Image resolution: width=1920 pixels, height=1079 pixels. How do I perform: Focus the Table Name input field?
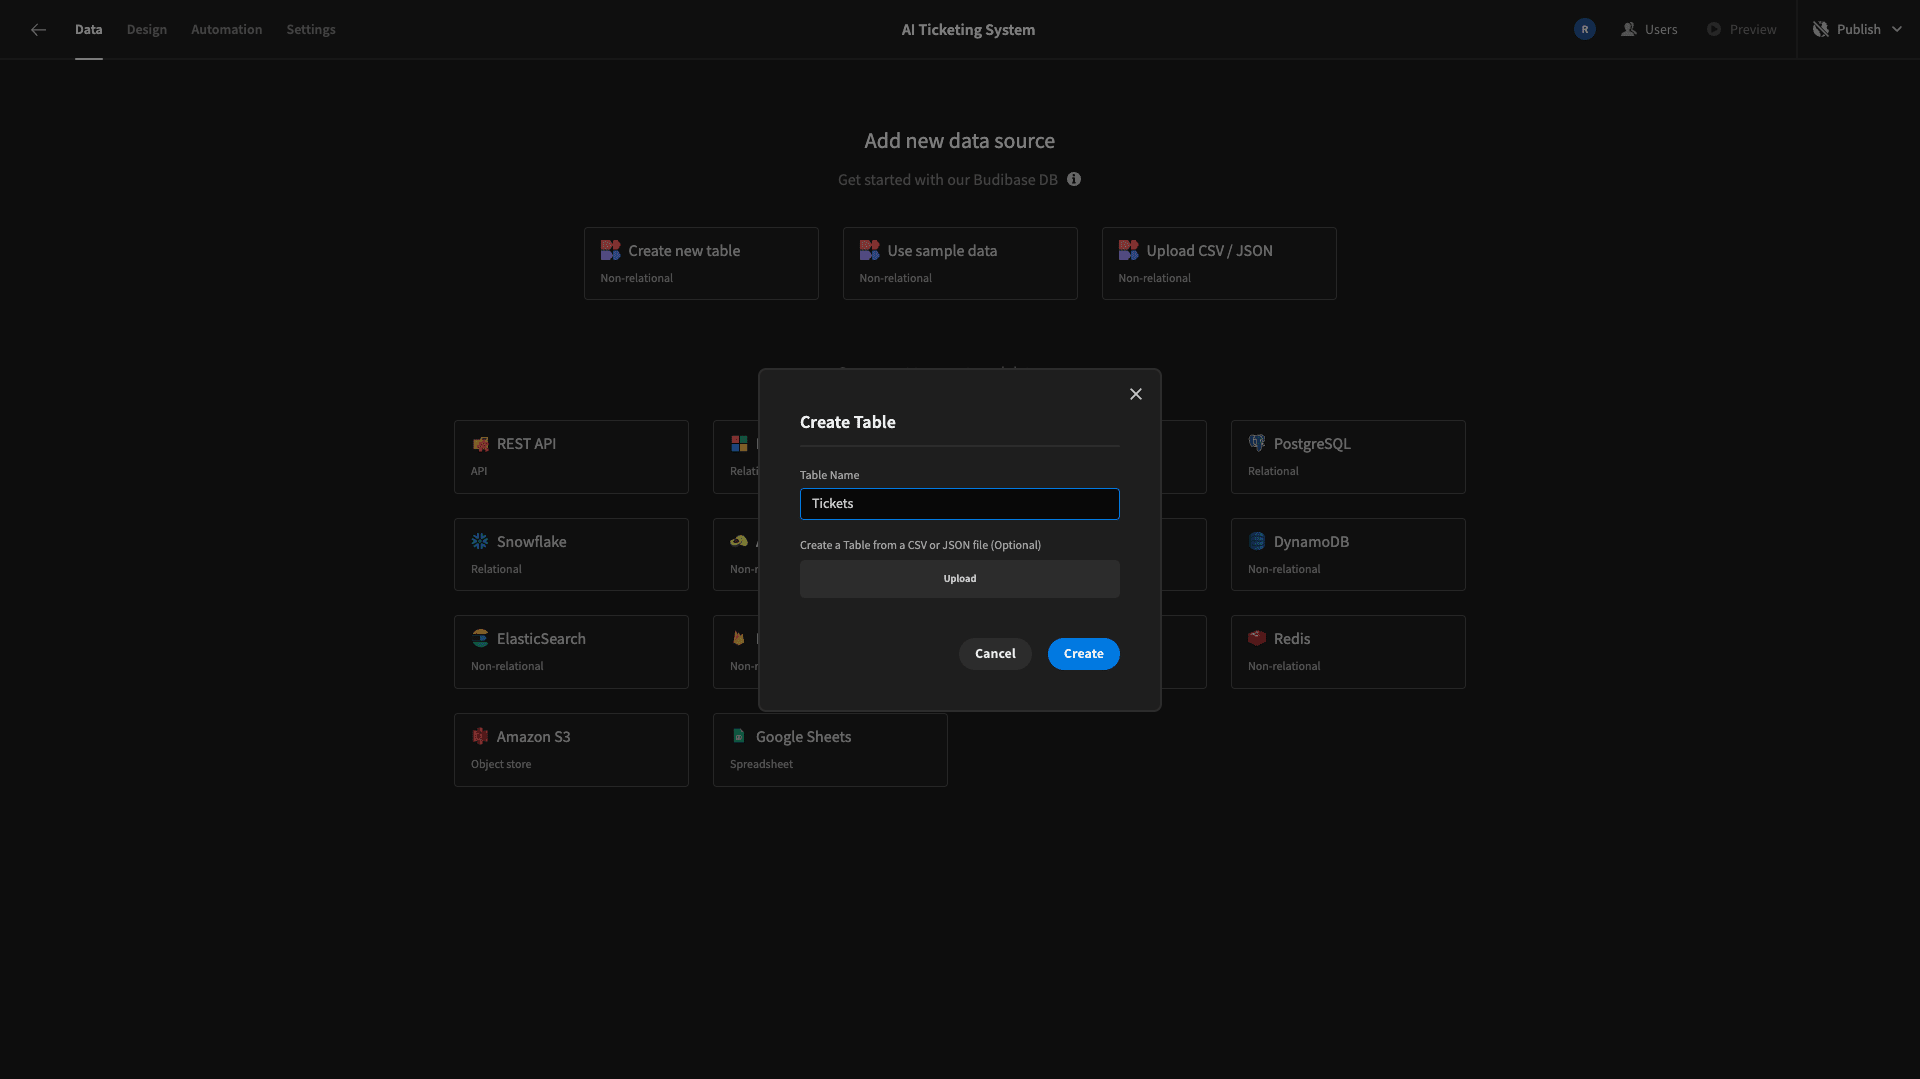(x=960, y=504)
